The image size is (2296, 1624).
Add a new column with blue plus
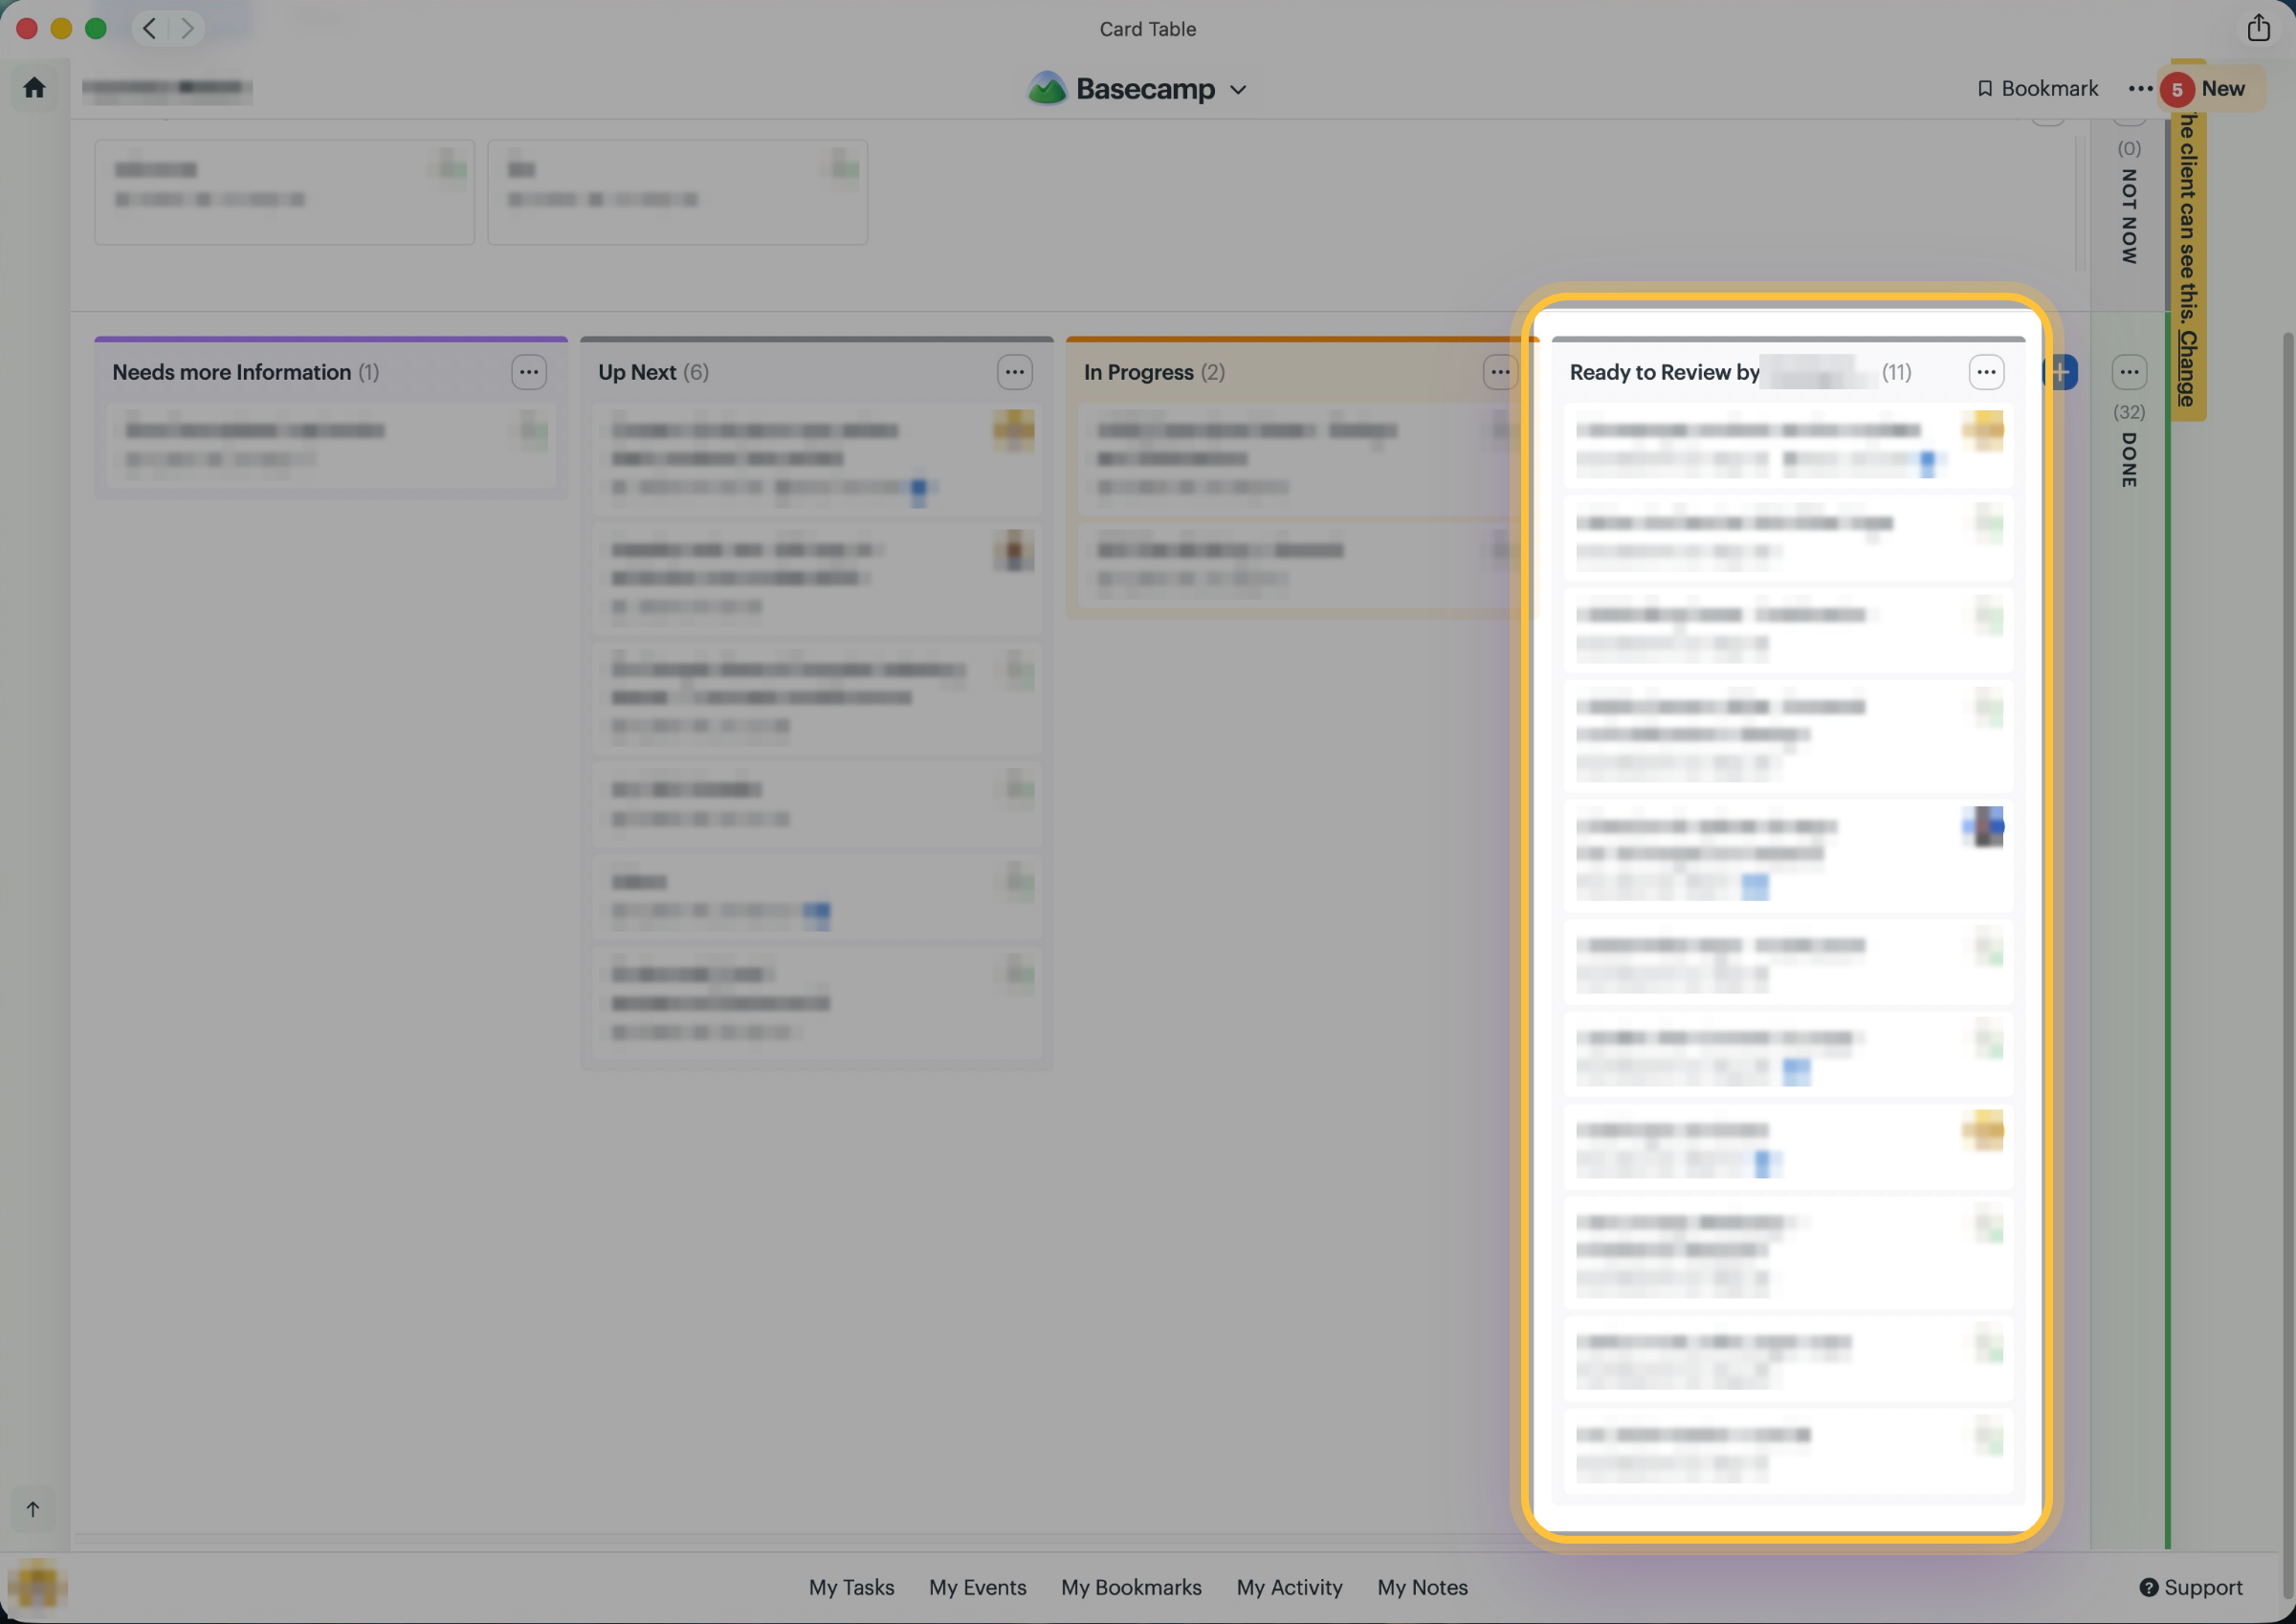click(2061, 372)
